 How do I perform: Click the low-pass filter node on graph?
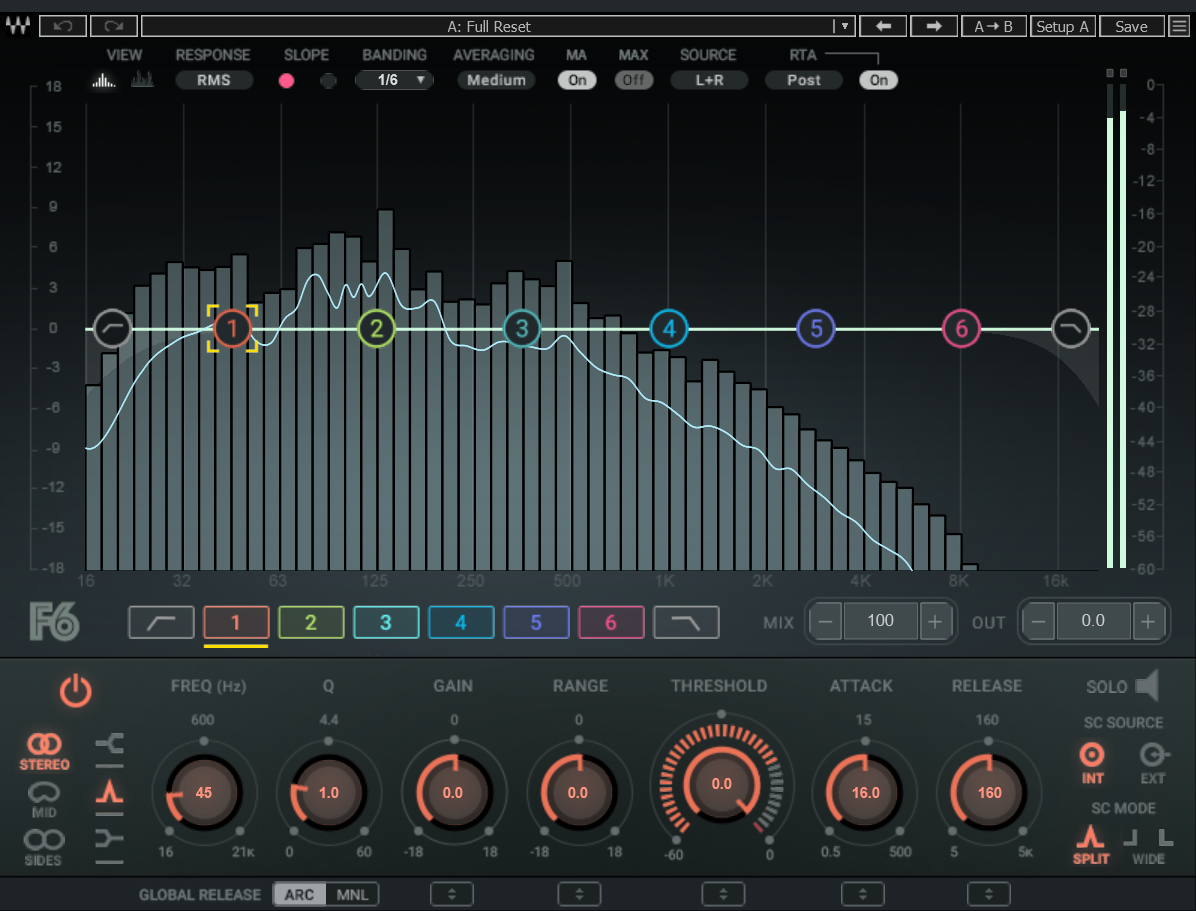[1071, 329]
